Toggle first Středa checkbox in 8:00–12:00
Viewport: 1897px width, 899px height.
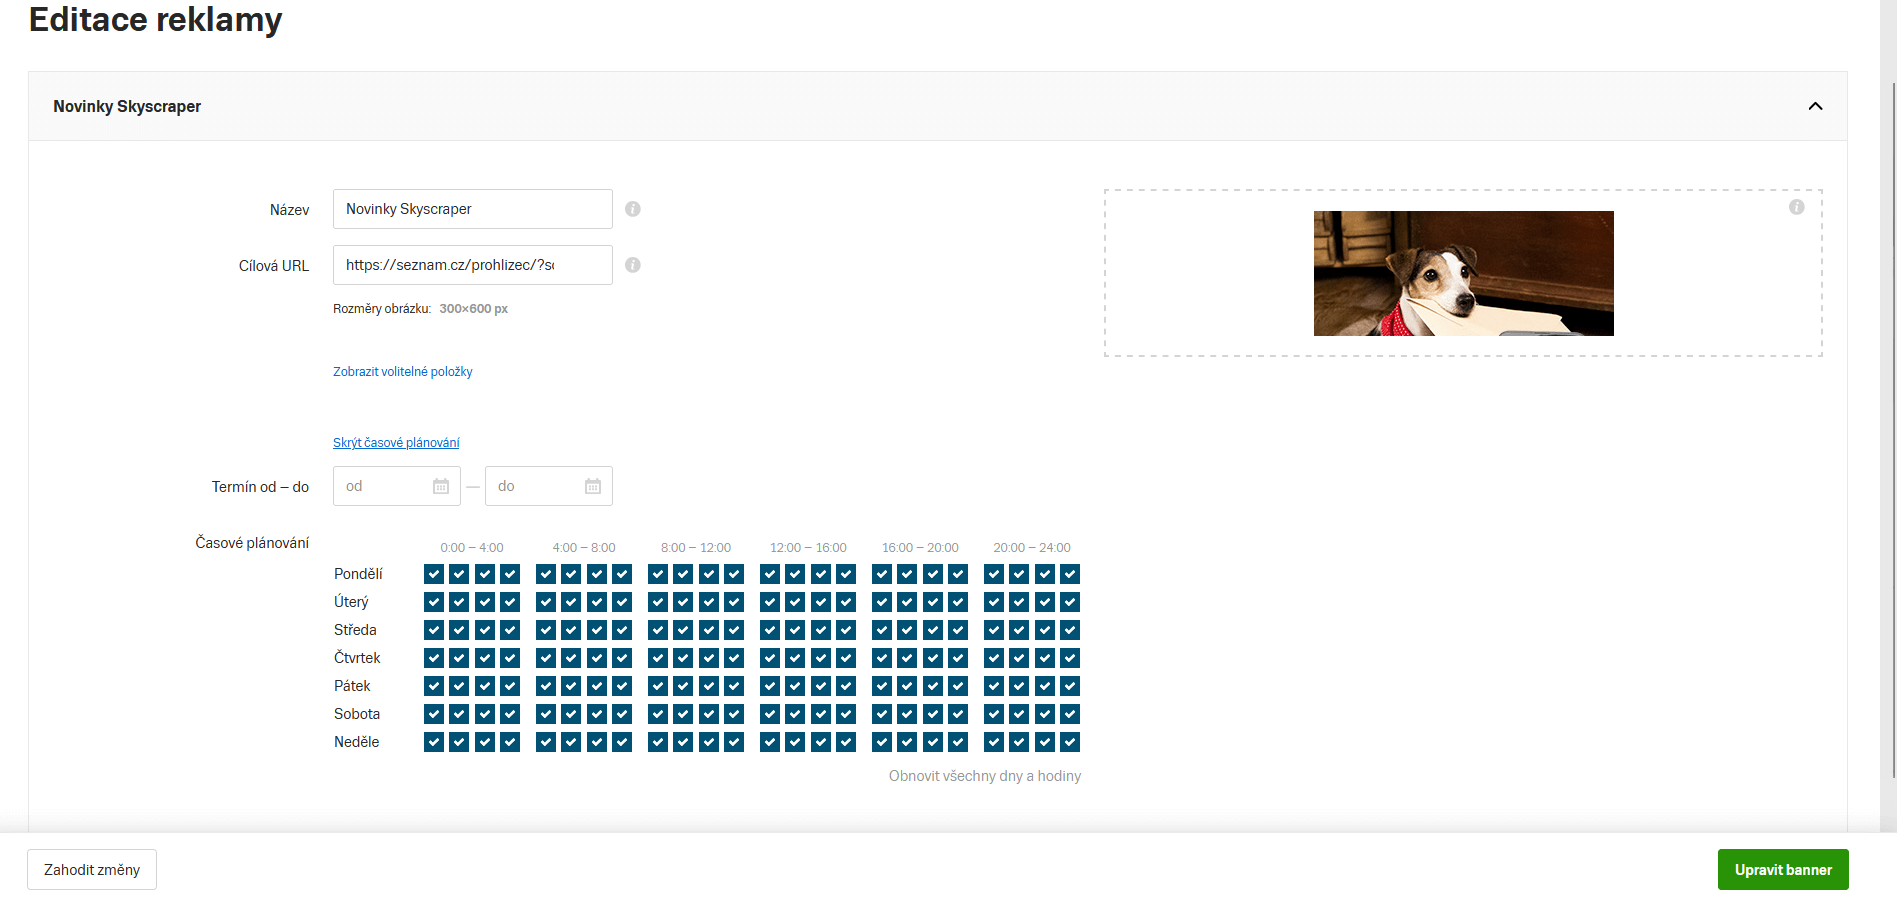tap(657, 630)
